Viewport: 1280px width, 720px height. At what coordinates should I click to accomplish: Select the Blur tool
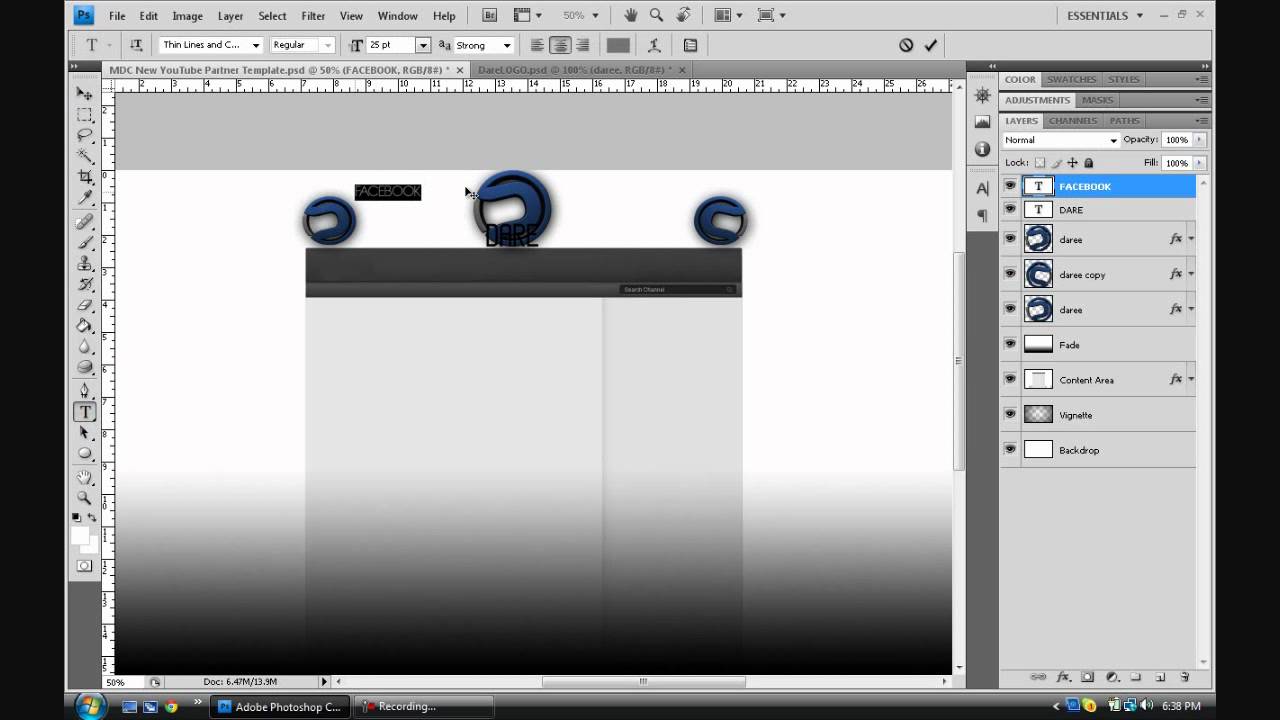click(x=85, y=348)
